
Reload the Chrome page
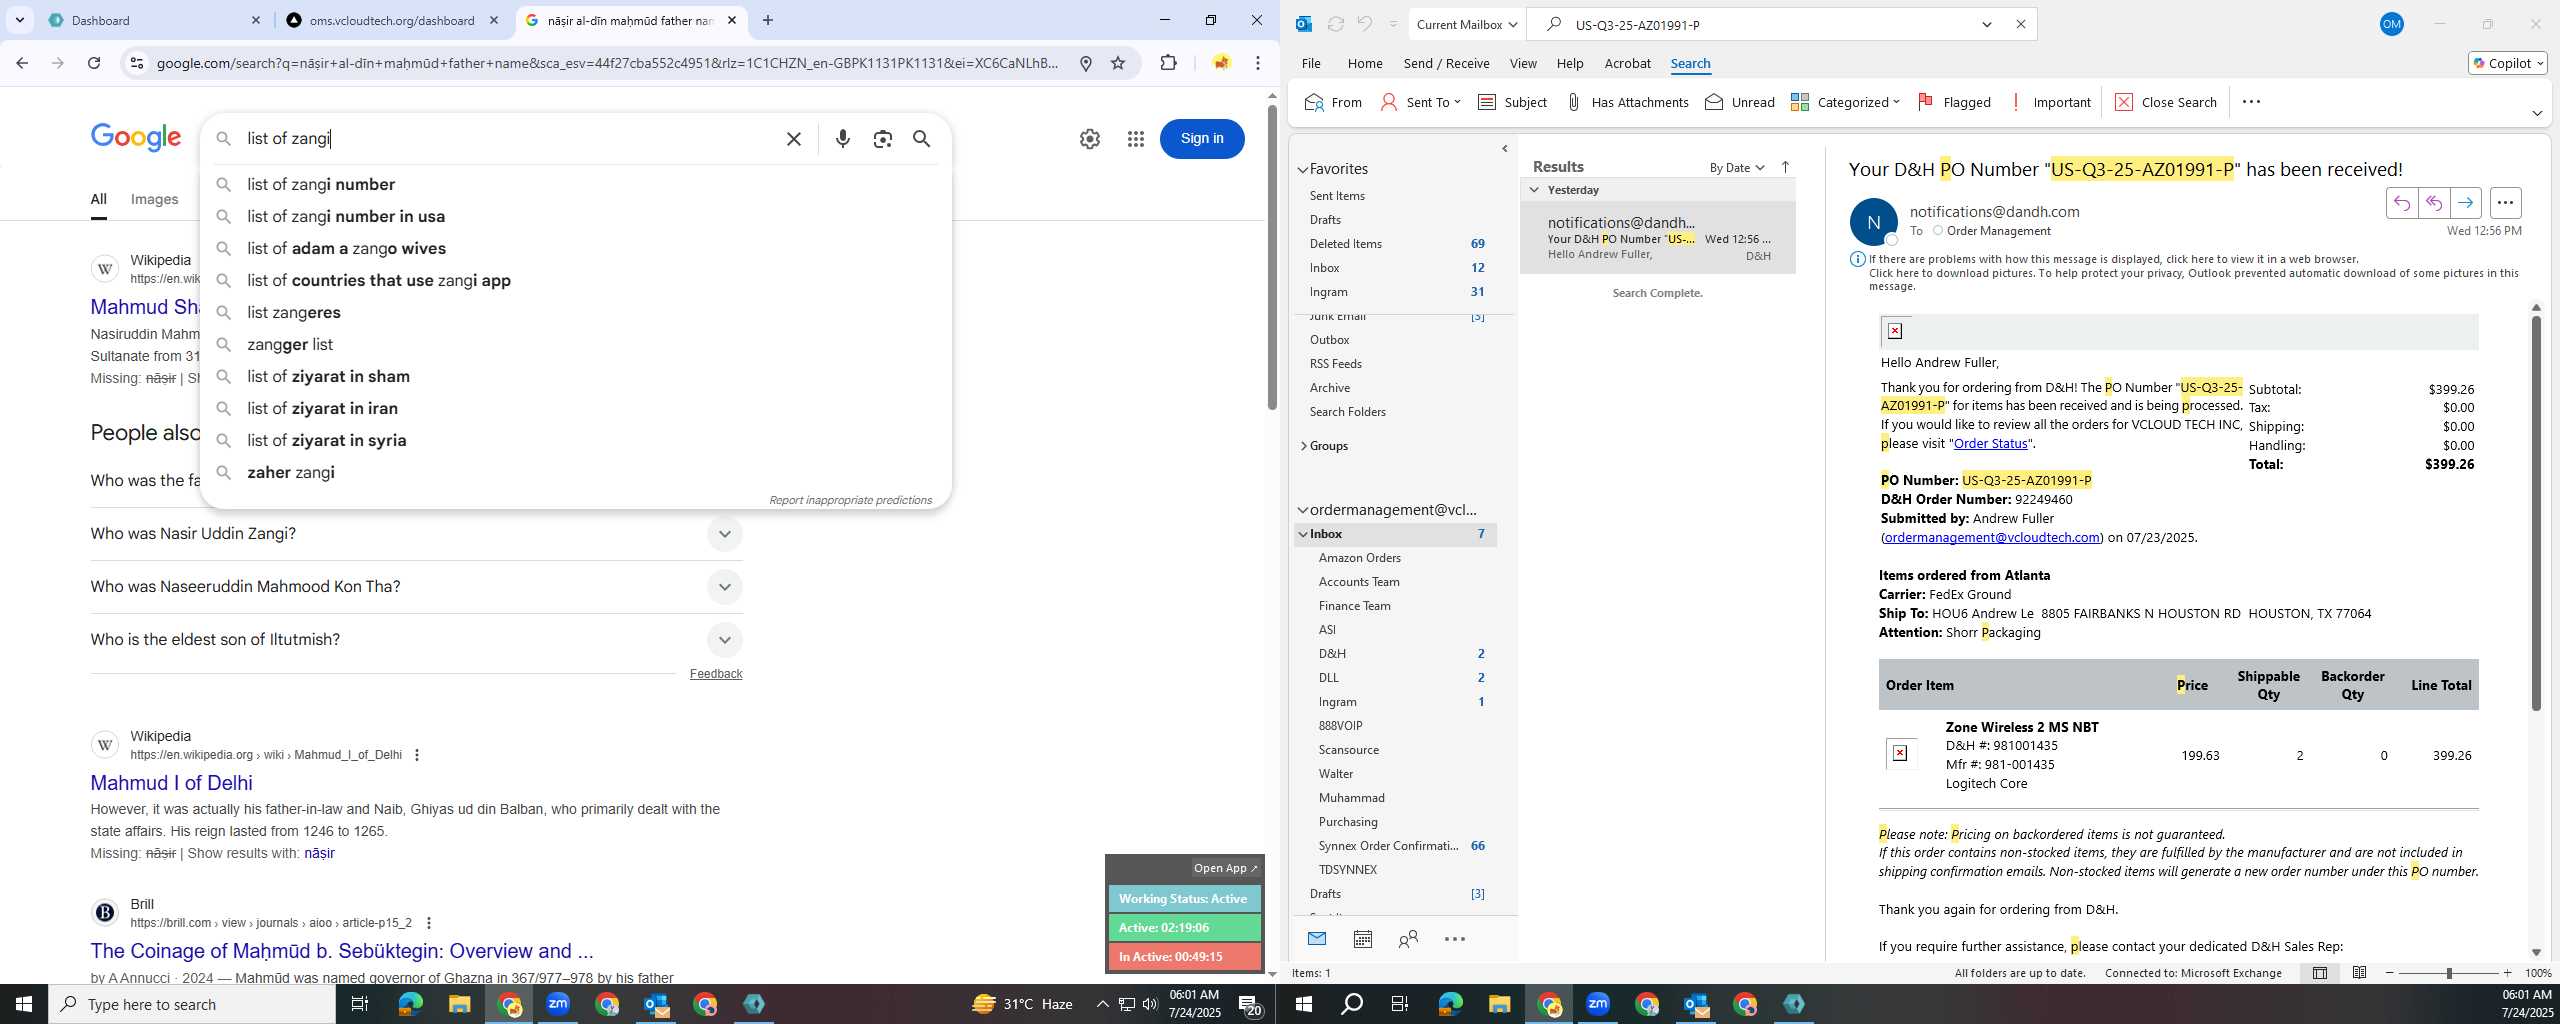pyautogui.click(x=94, y=63)
